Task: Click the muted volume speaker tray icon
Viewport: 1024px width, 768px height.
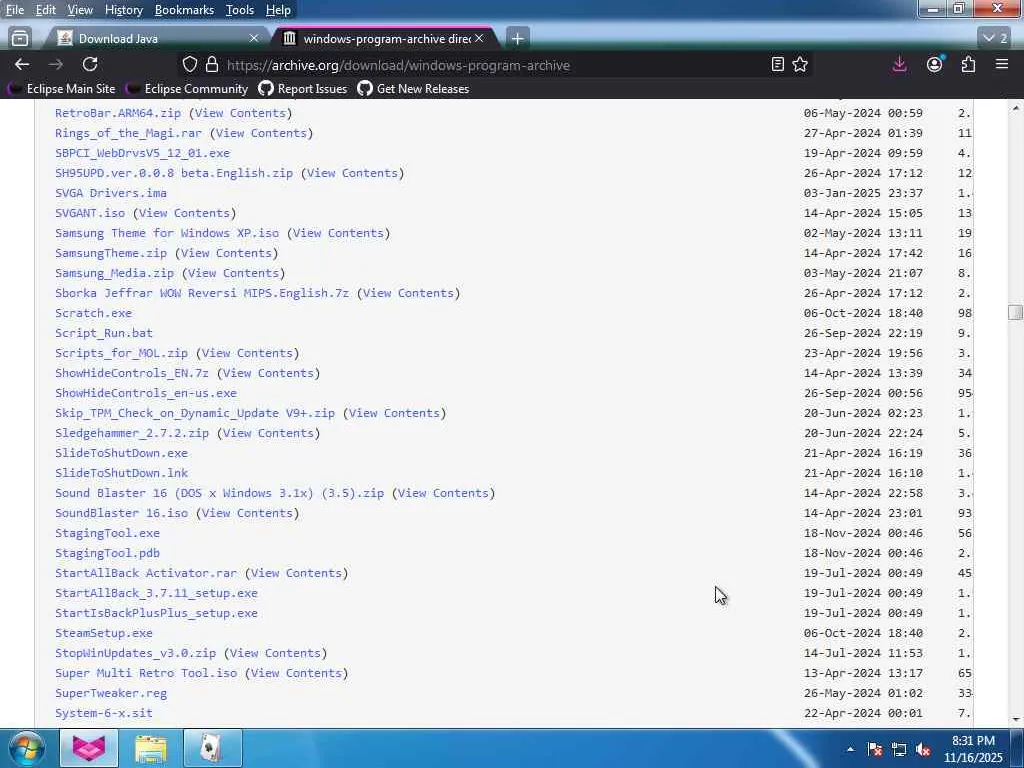Action: click(923, 749)
